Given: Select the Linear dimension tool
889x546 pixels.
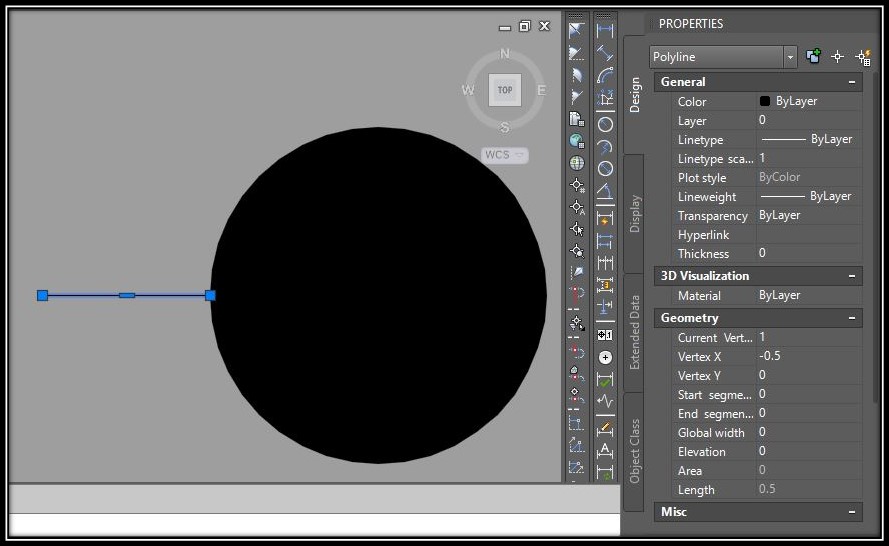Looking at the screenshot, I should (x=605, y=31).
